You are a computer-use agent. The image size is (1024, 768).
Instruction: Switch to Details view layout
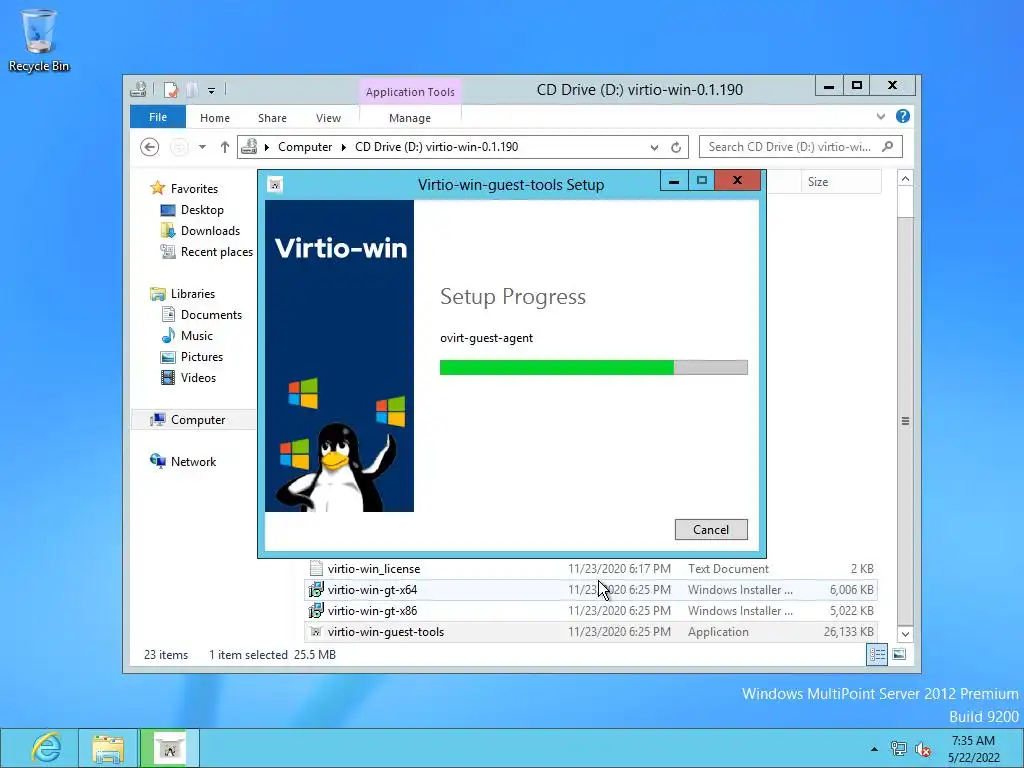[x=877, y=654]
